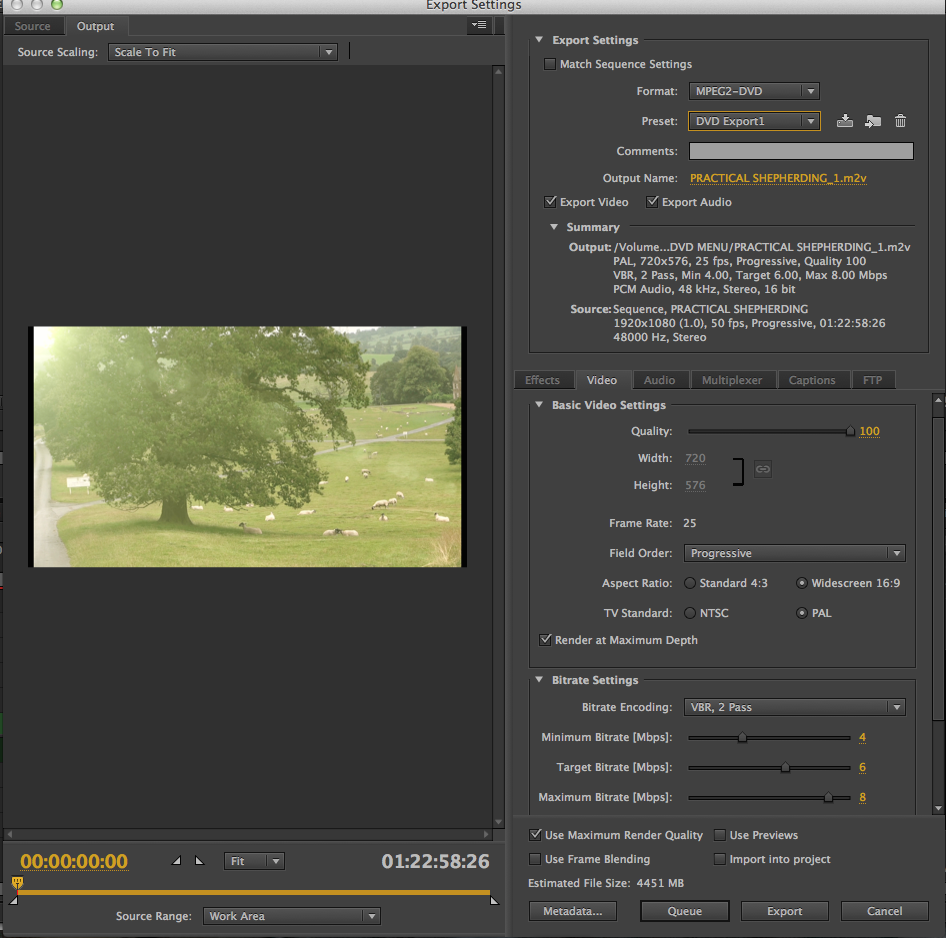Switch to the Audio tab
This screenshot has width=946, height=938.
click(x=659, y=380)
